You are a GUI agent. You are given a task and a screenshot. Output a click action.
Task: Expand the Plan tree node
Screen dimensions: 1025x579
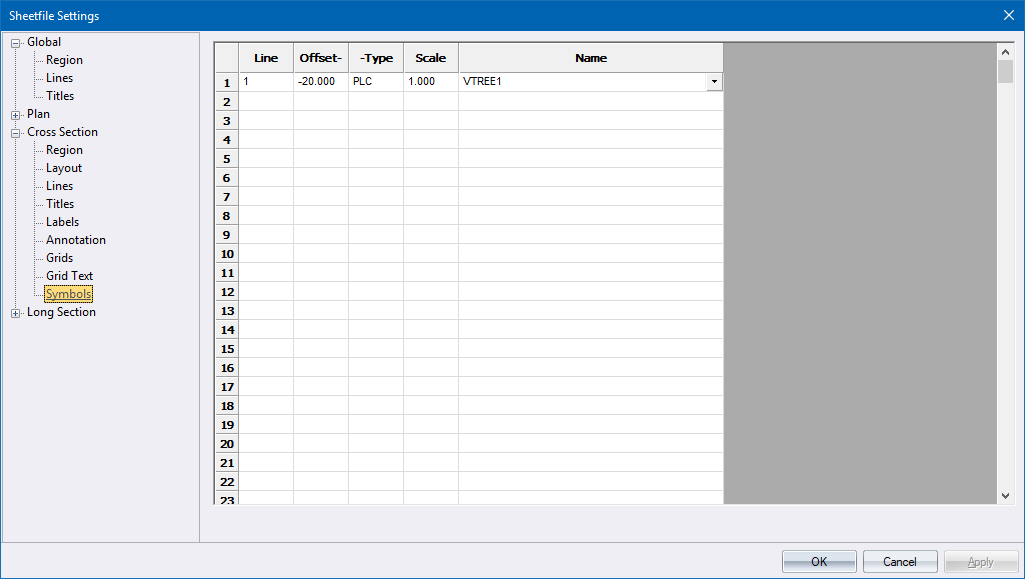tap(16, 115)
